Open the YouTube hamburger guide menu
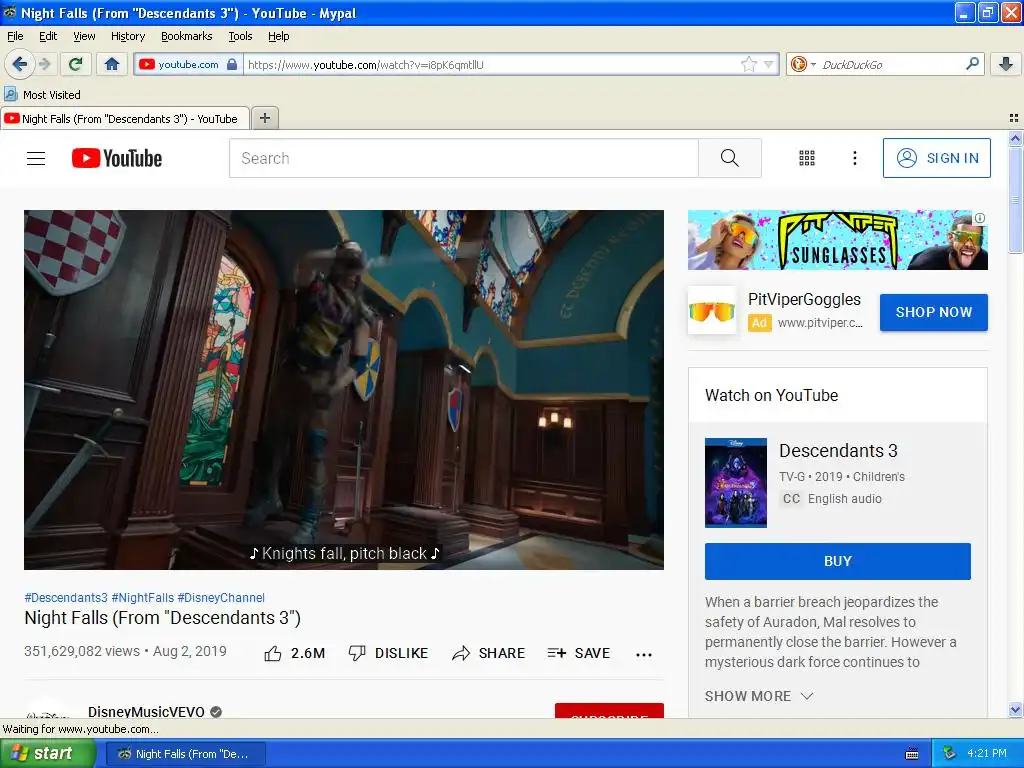Viewport: 1024px width, 768px height. point(36,158)
